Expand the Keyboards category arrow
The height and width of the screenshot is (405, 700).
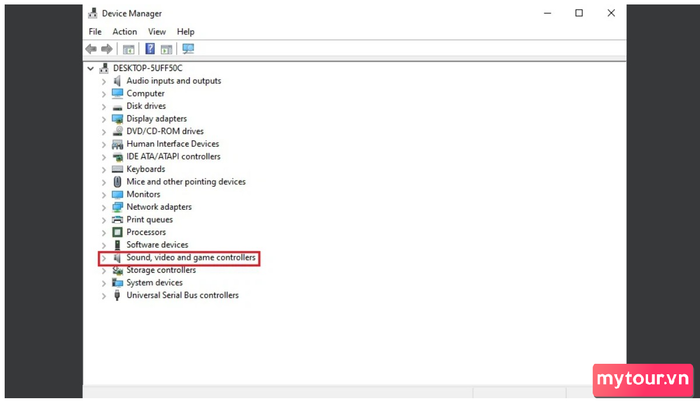(104, 170)
